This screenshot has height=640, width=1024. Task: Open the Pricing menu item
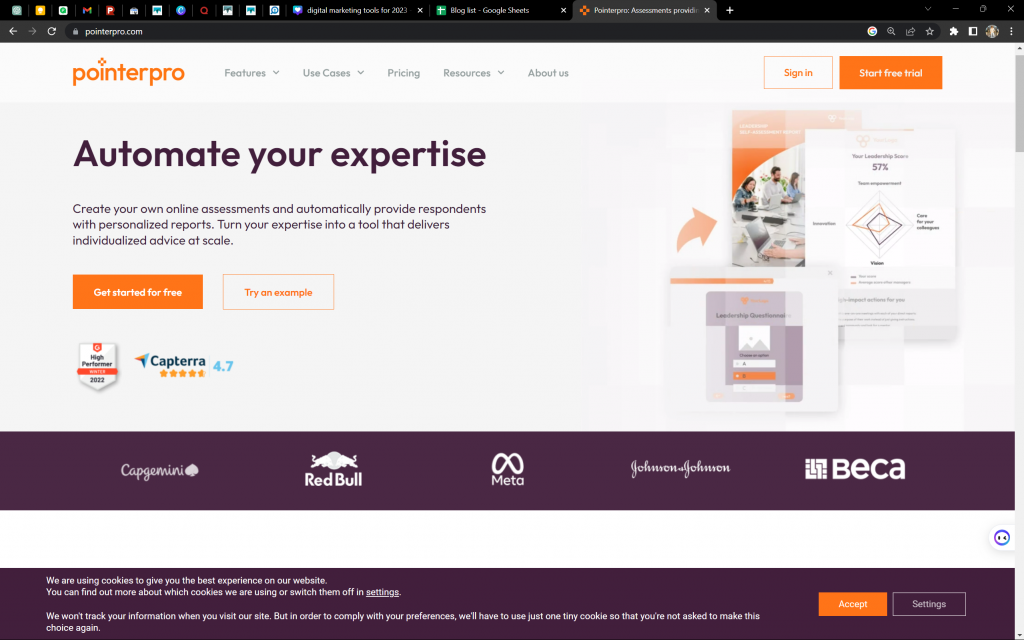click(x=404, y=72)
